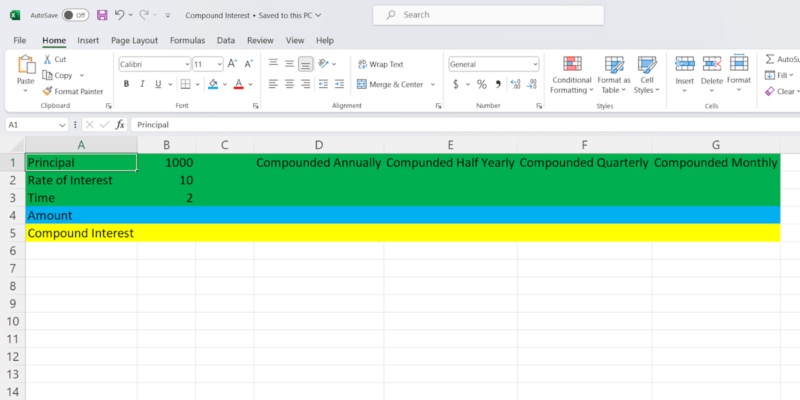Toggle bottom vertical alignment
This screenshot has height=400, width=800.
tap(306, 64)
